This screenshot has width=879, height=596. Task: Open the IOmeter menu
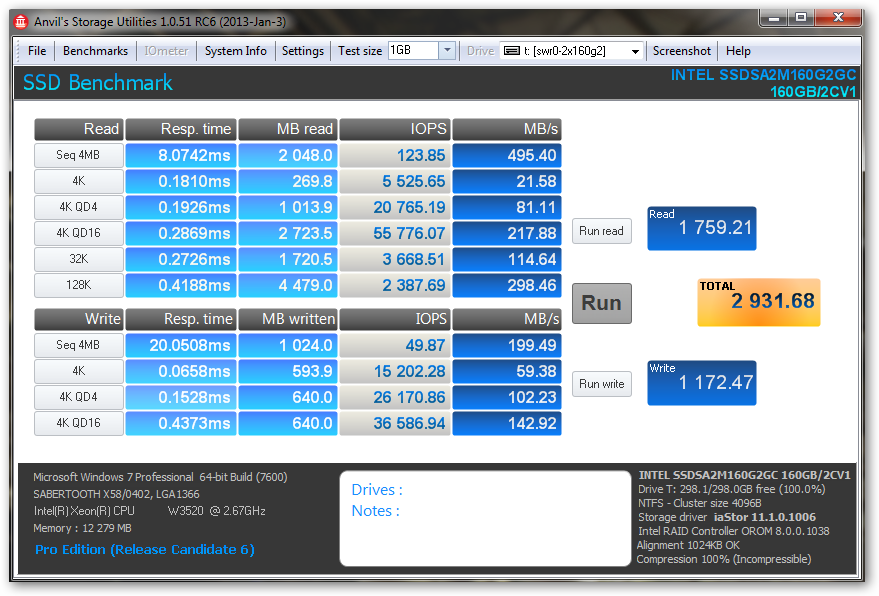point(166,51)
